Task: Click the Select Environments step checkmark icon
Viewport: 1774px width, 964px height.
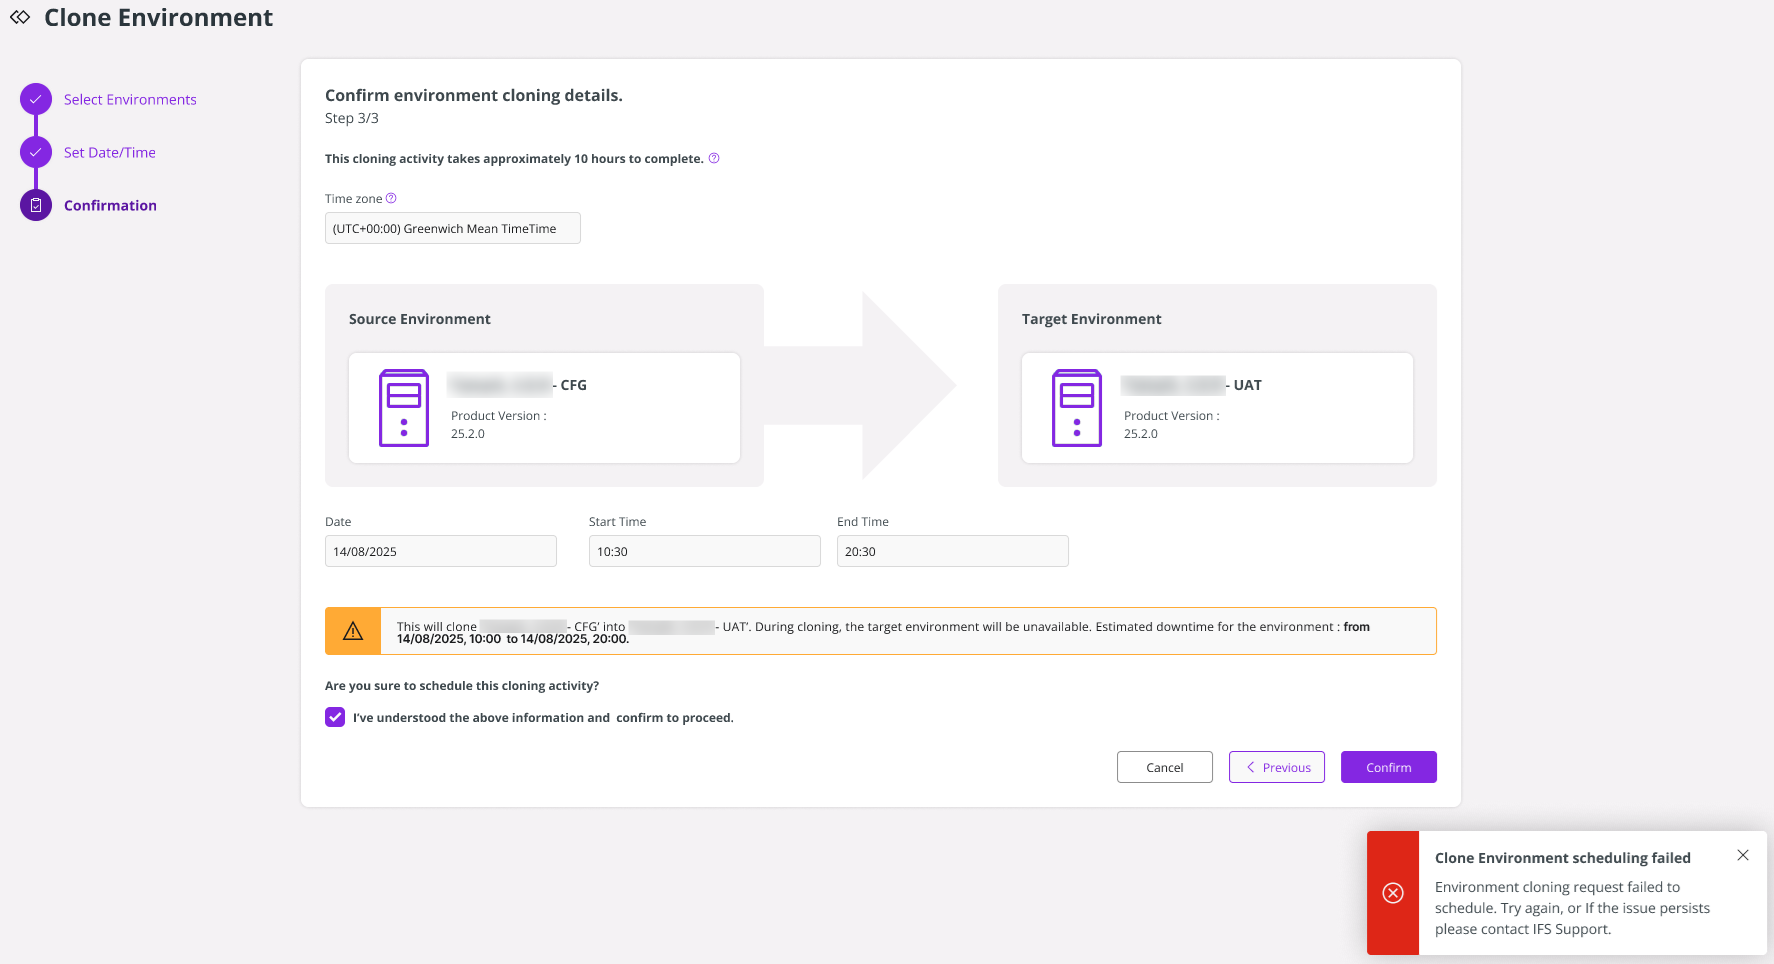Action: tap(36, 99)
